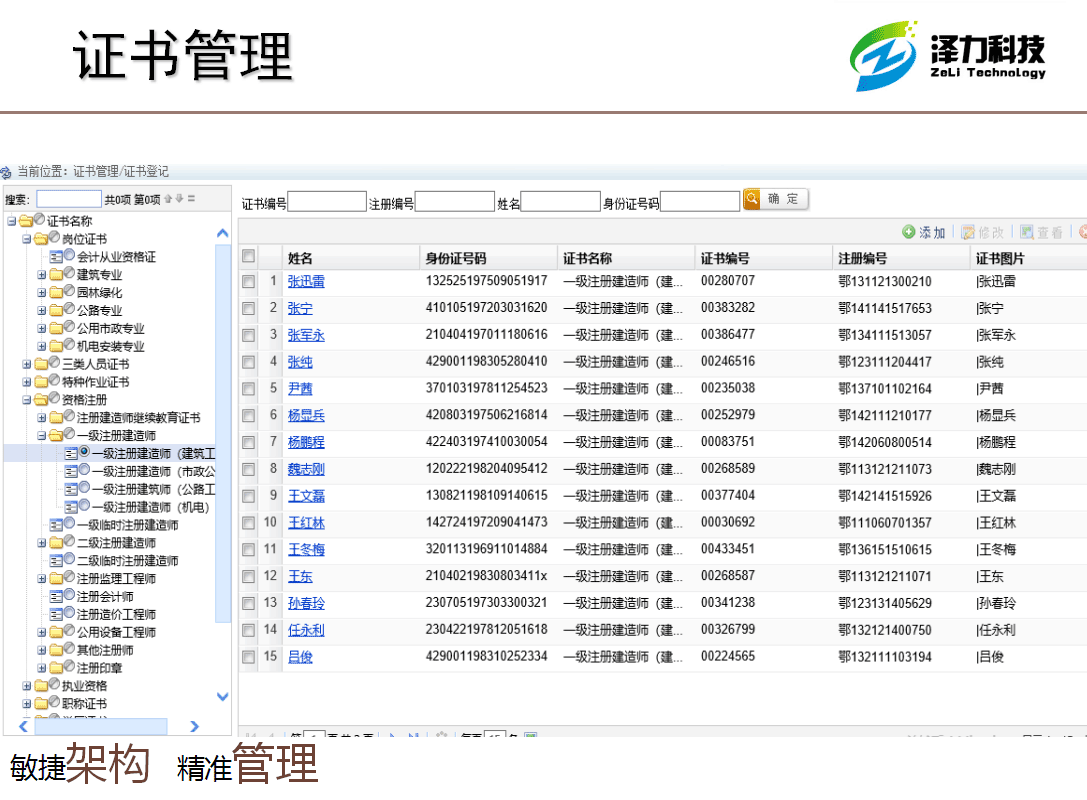Select the row checkbox for 魏志刚
This screenshot has width=1087, height=800.
(x=248, y=469)
